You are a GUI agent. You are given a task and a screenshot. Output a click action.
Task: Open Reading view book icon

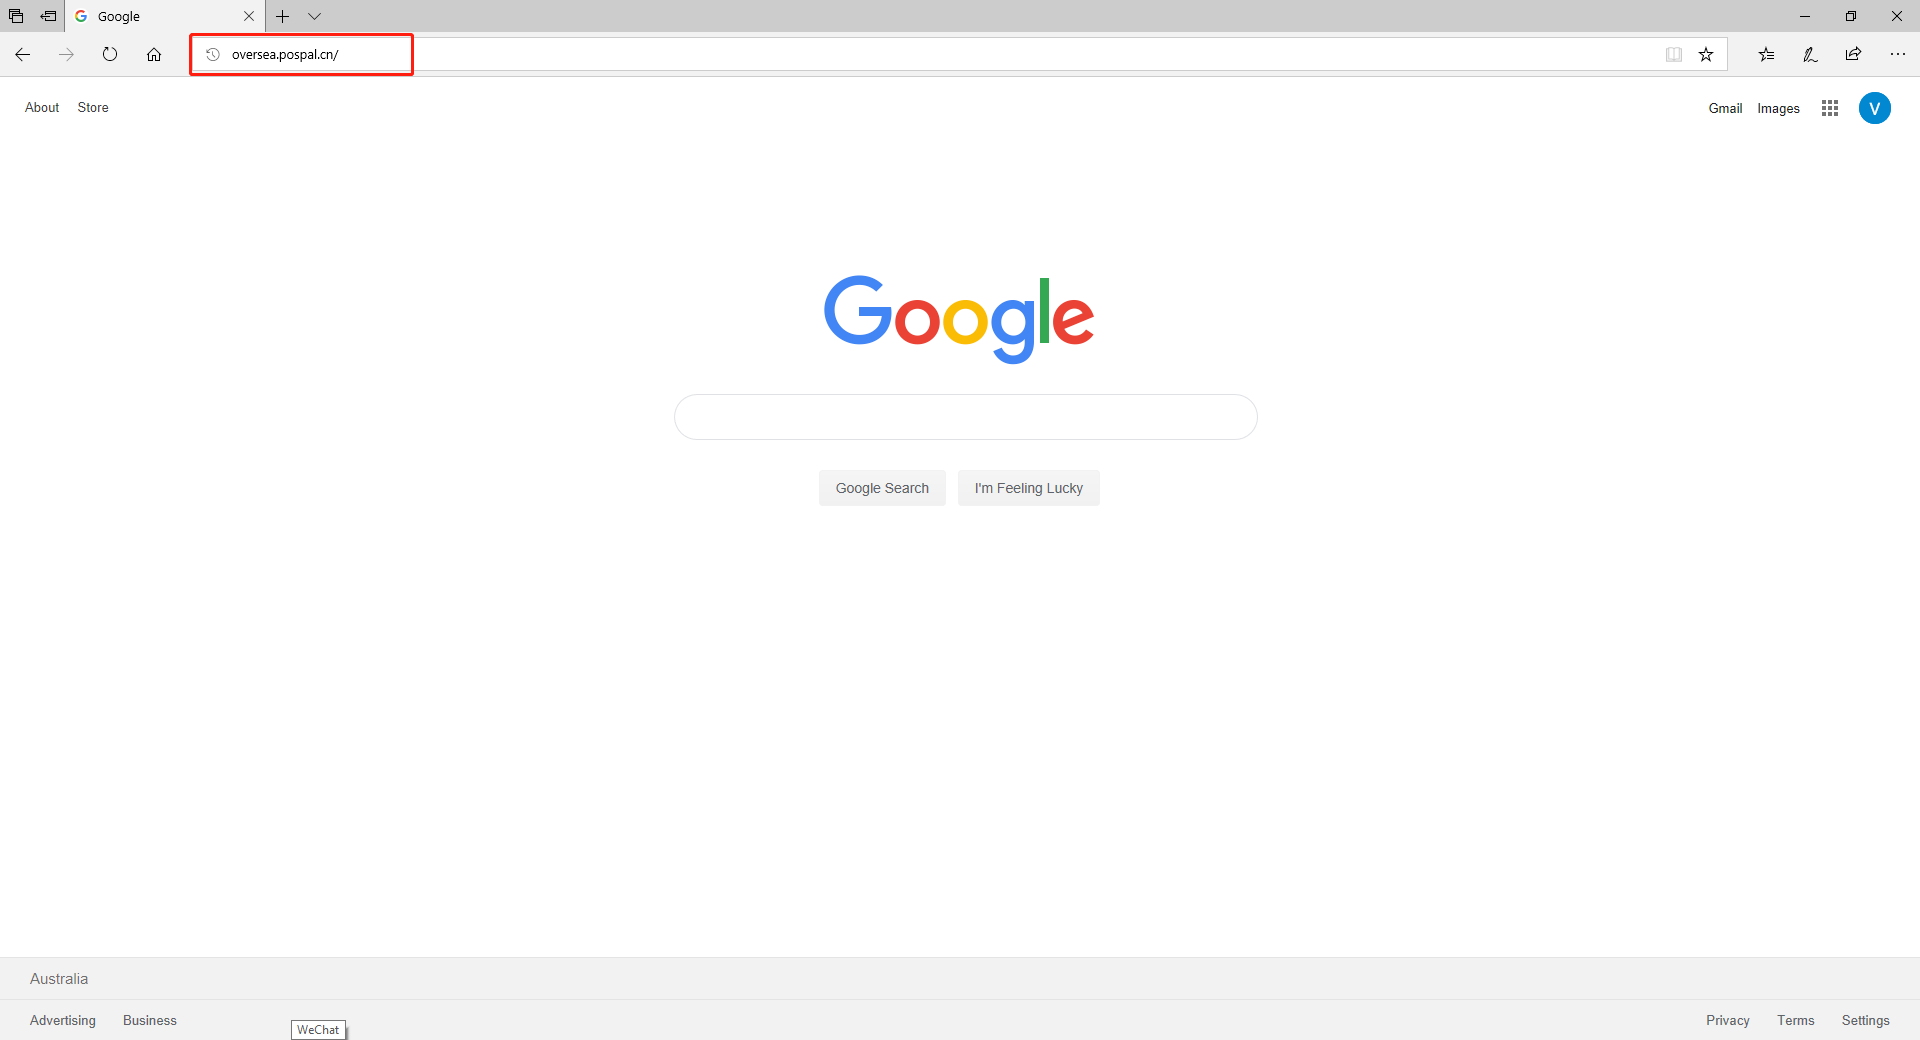pyautogui.click(x=1674, y=54)
